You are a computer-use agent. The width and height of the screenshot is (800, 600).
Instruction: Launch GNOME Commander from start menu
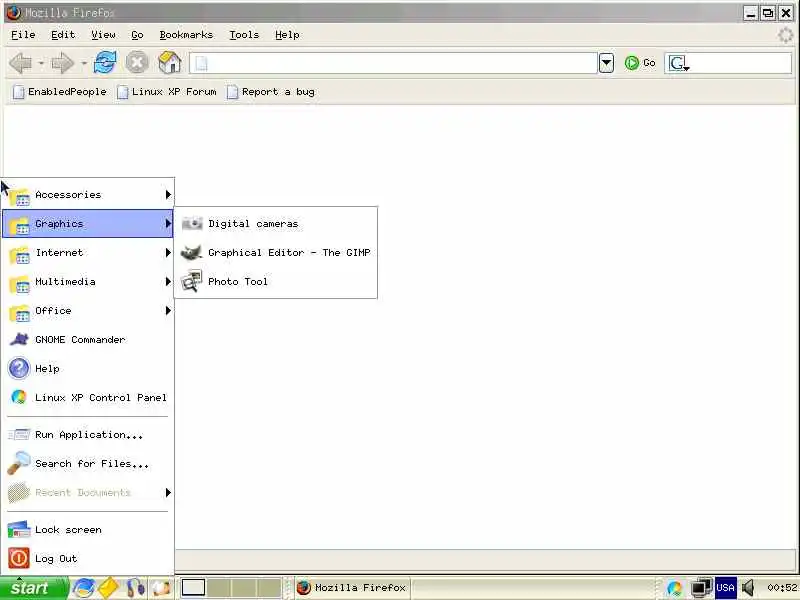tap(88, 340)
